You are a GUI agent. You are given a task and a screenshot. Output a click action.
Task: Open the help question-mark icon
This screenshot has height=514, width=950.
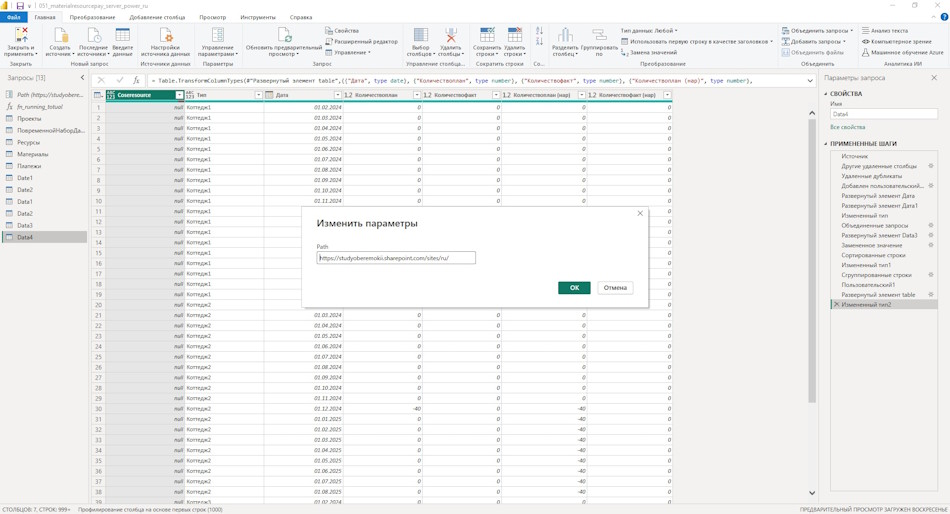point(944,17)
